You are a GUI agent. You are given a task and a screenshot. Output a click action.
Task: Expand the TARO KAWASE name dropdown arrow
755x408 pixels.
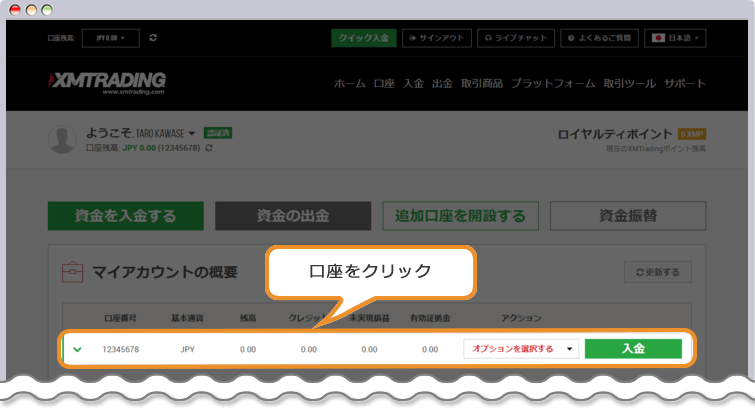tap(192, 133)
